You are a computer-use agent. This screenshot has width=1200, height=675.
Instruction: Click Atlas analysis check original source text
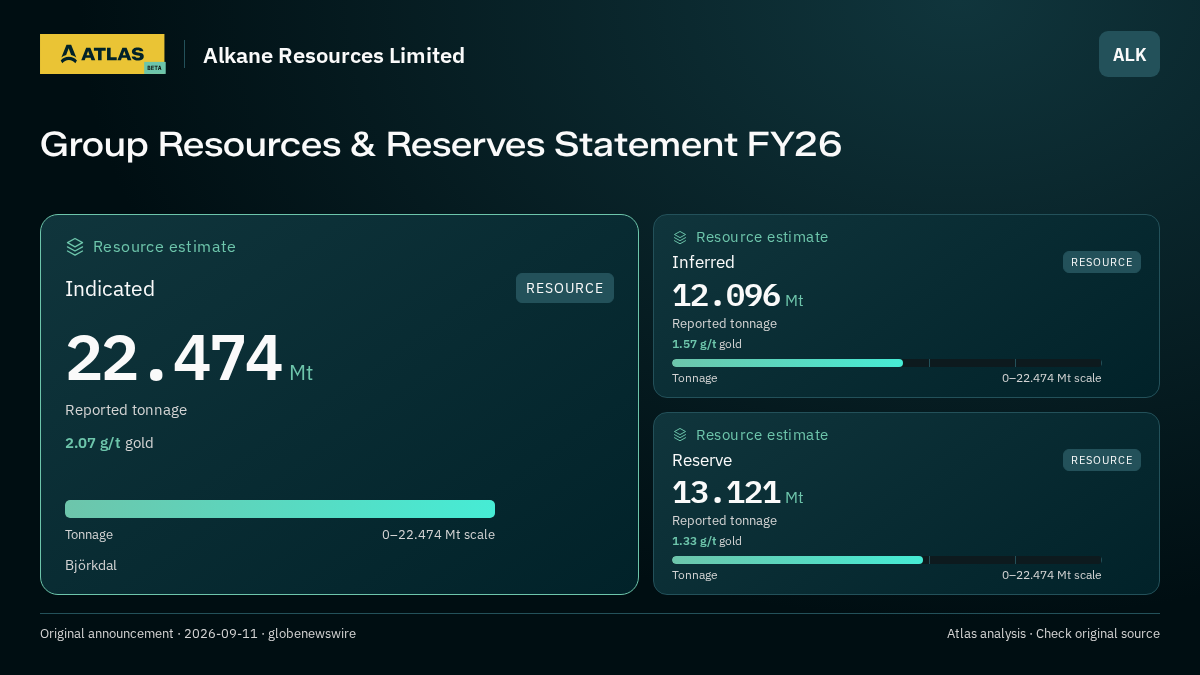(x=1053, y=634)
